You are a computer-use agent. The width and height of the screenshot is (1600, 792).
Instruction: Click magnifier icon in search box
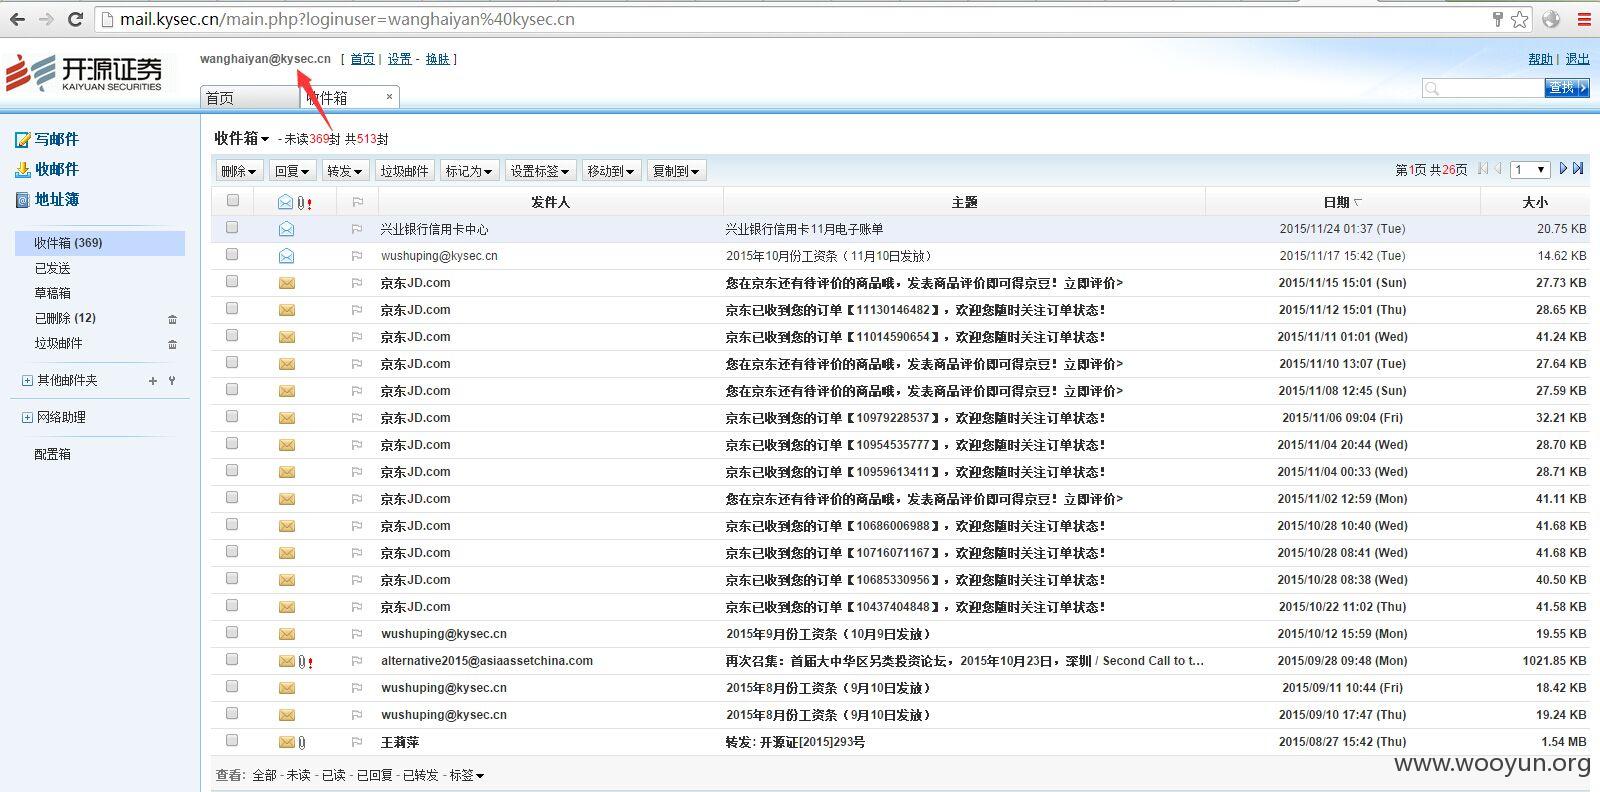pyautogui.click(x=1432, y=88)
